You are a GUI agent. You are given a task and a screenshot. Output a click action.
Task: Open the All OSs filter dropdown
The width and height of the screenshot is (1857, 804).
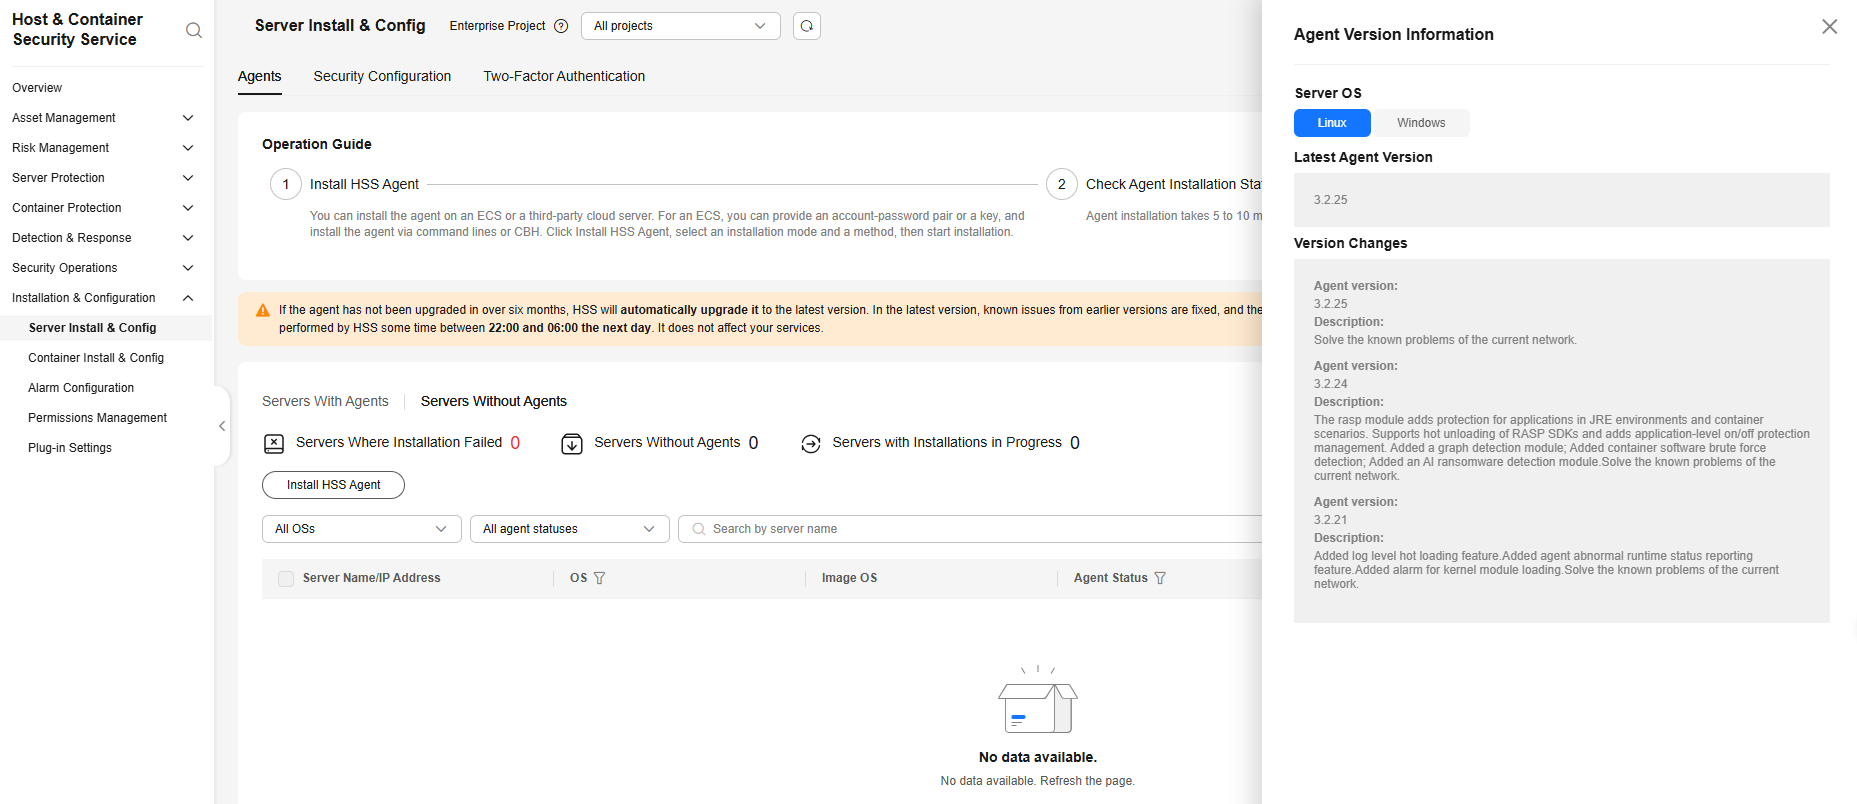pyautogui.click(x=361, y=529)
